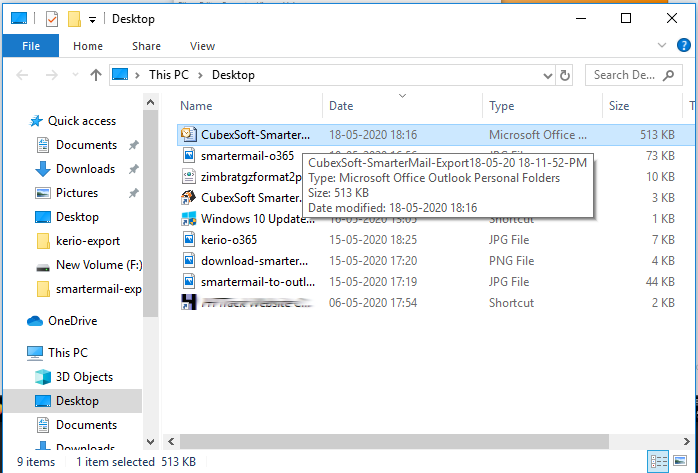This screenshot has width=698, height=473.
Task: Click the Properties quick access toolbar icon
Action: click(52, 19)
